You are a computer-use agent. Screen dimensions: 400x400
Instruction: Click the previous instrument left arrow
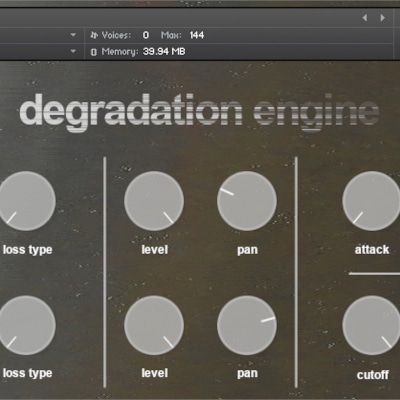[365, 18]
